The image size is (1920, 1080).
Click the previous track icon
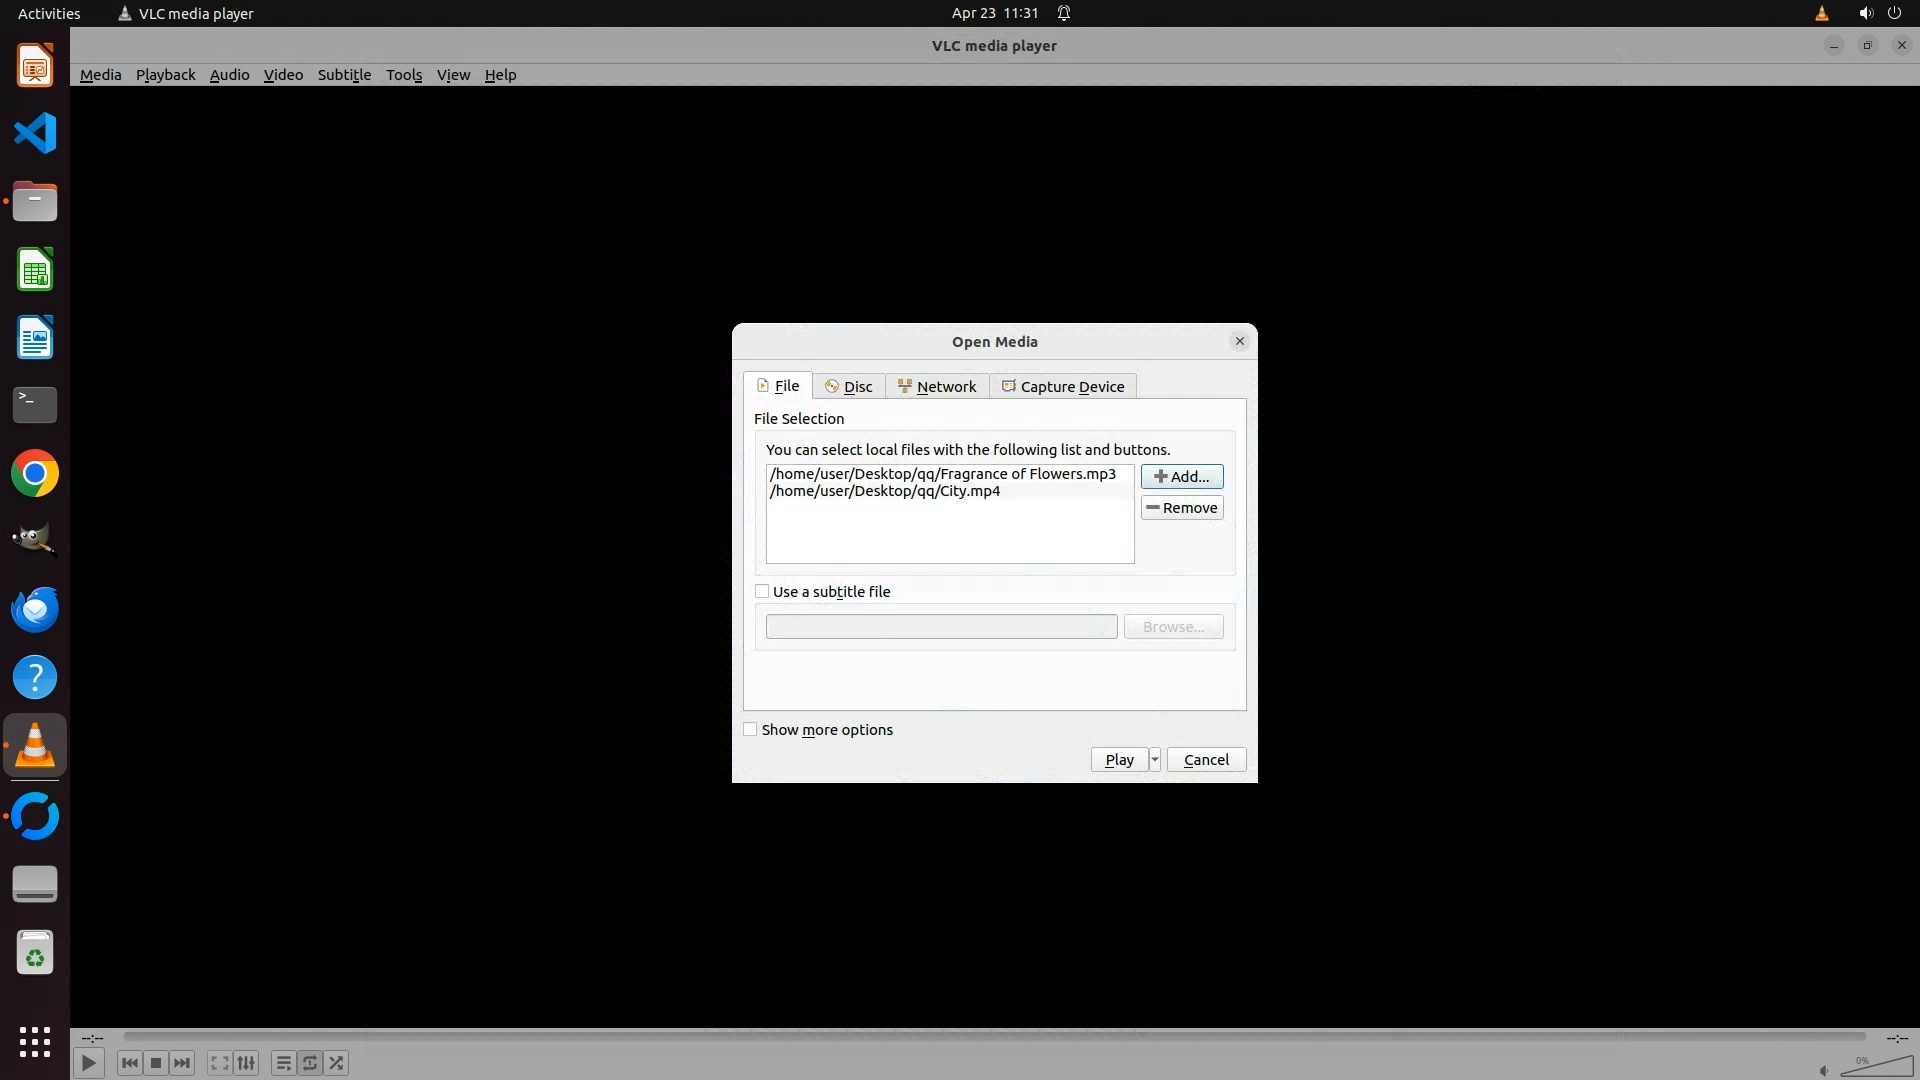pos(129,1063)
